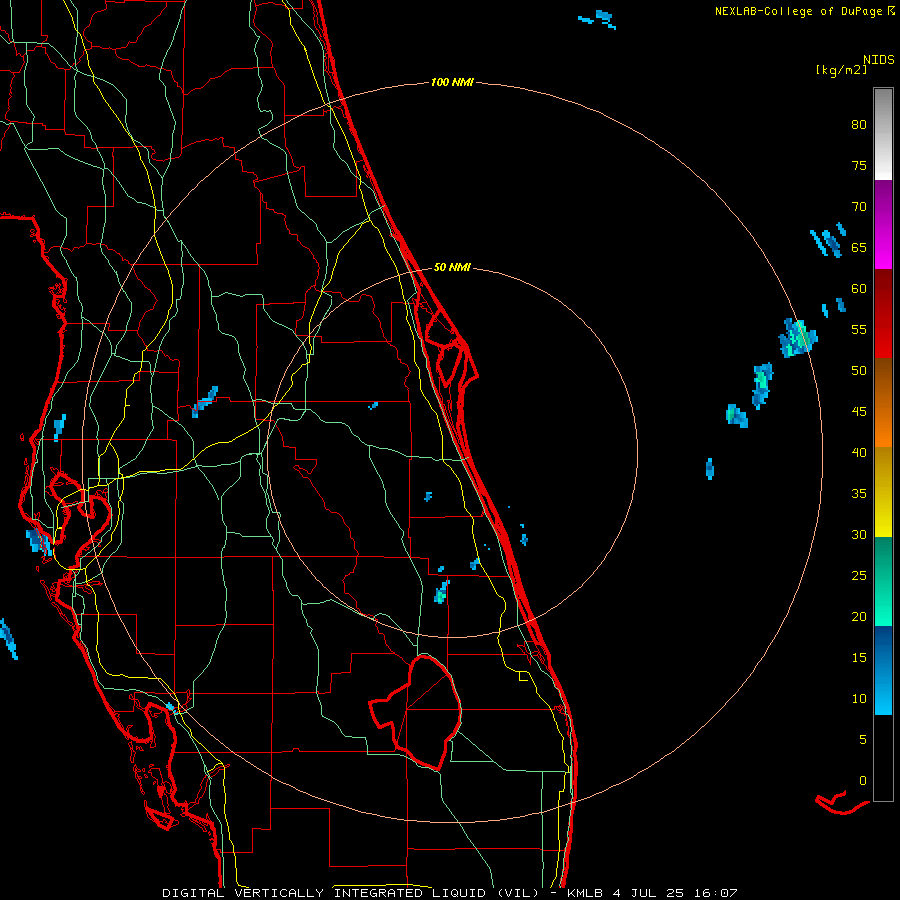The image size is (900, 900).
Task: Pick the black bottom segment of the color scale
Action: [x=883, y=758]
